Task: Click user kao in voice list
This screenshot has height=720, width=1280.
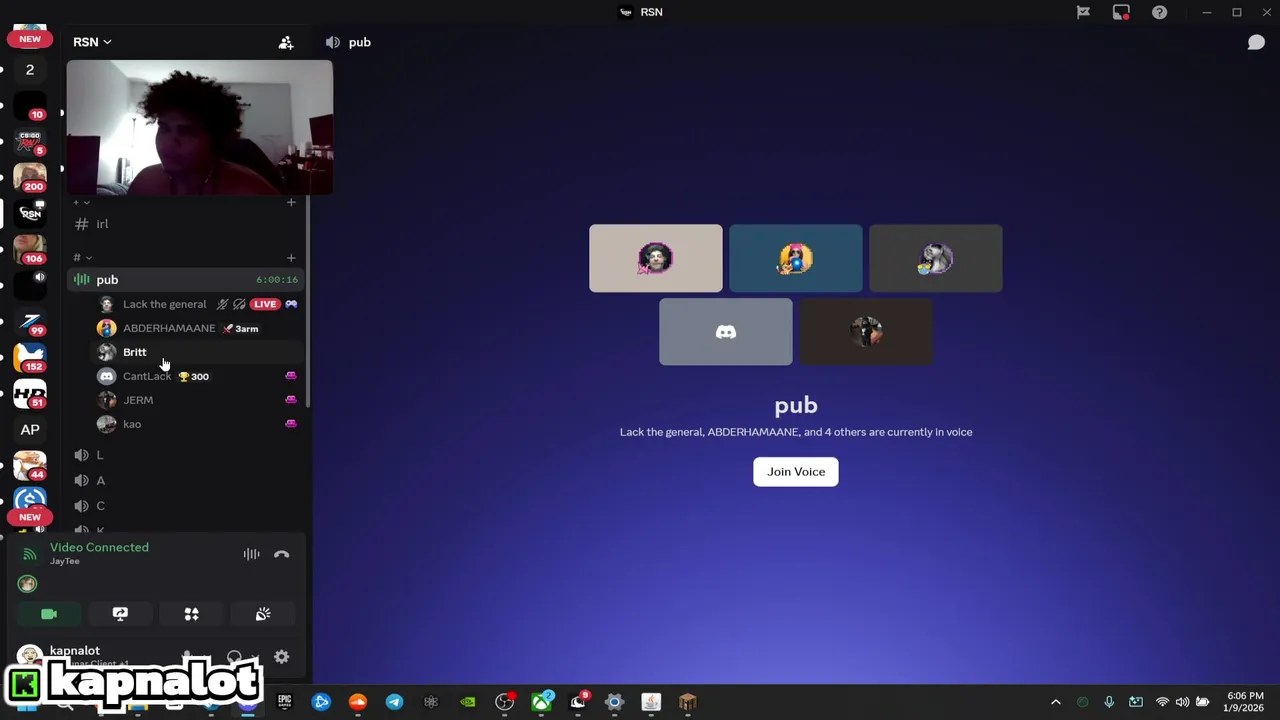Action: click(132, 424)
